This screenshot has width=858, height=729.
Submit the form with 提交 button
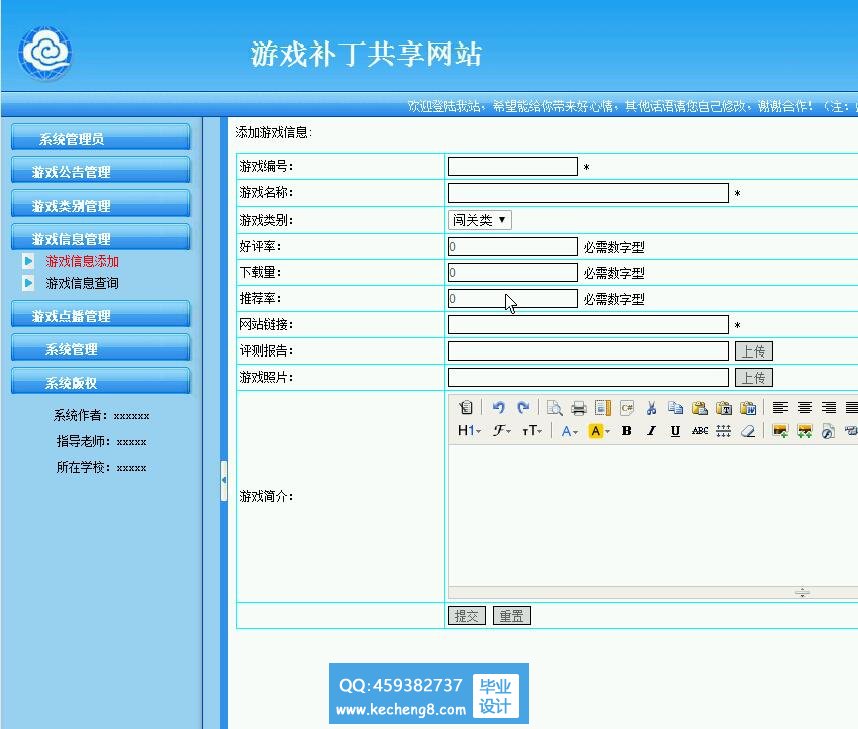pyautogui.click(x=467, y=616)
